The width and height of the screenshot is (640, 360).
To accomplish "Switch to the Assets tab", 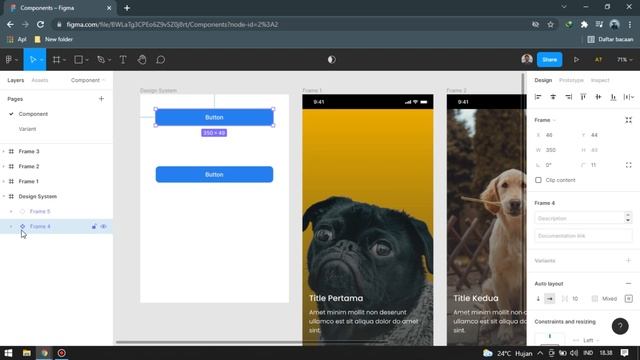I will point(40,80).
